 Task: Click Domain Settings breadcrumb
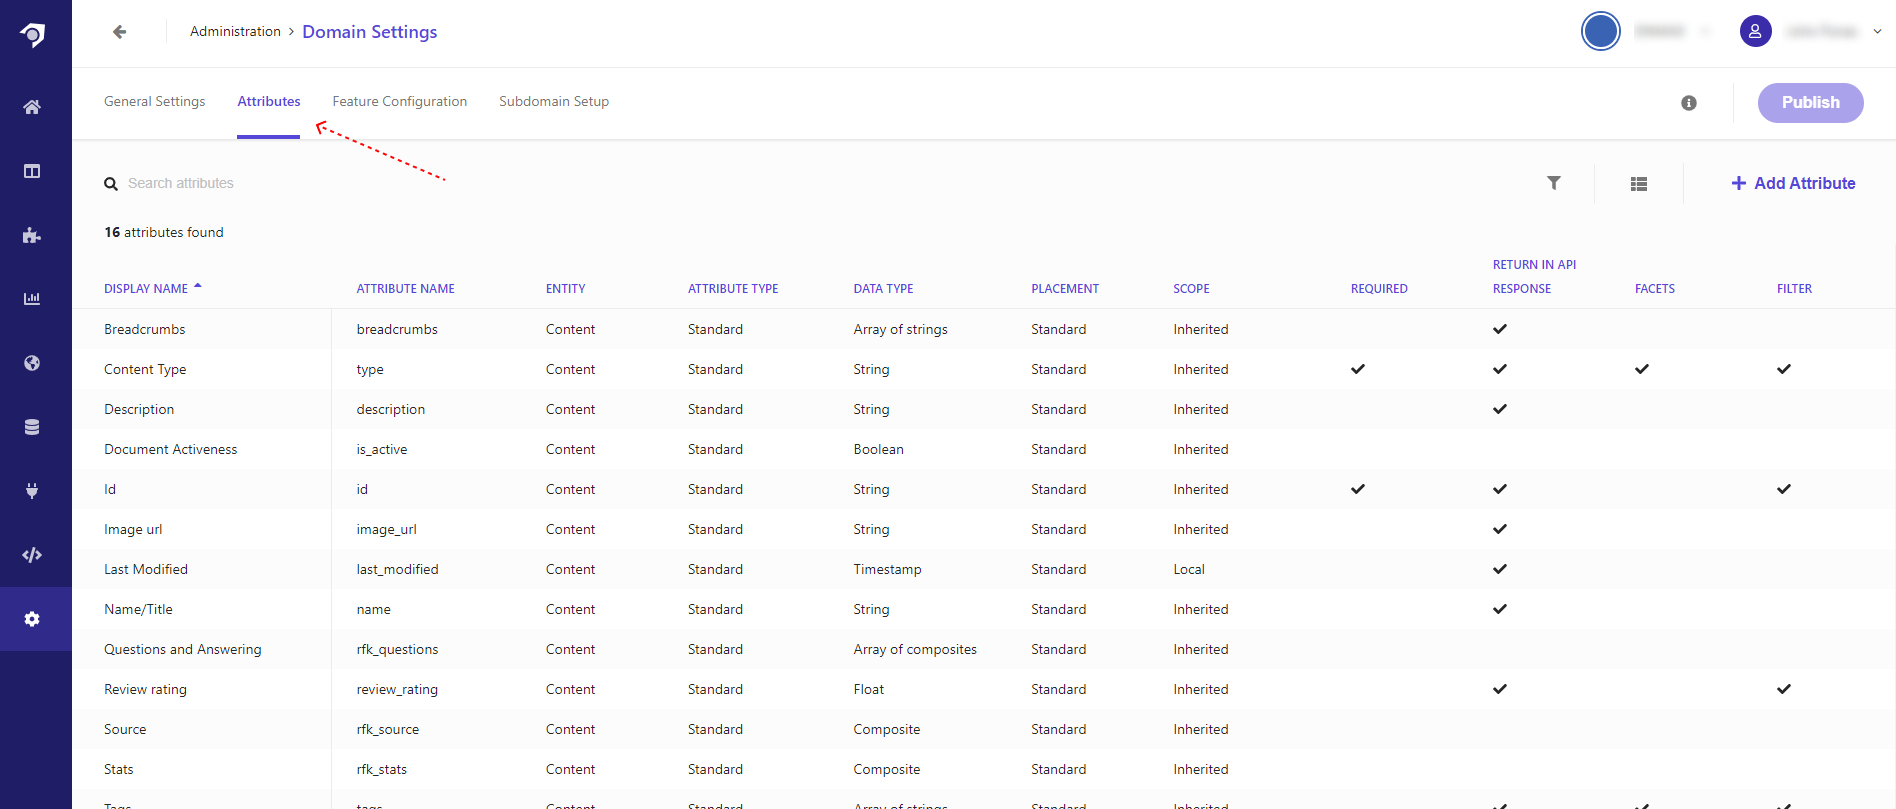[x=370, y=32]
